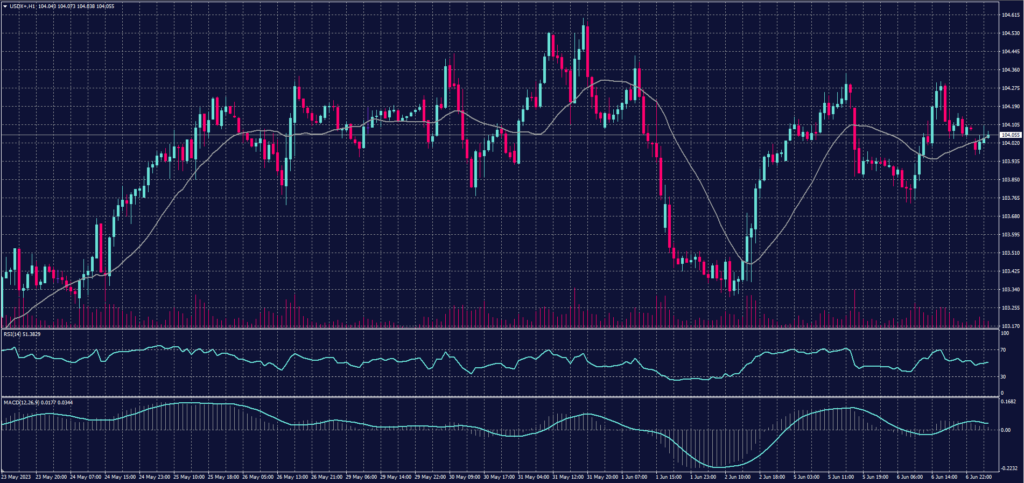The height and width of the screenshot is (483, 1024).
Task: Click the 103.170 bottom price axis label
Action: tap(1010, 326)
